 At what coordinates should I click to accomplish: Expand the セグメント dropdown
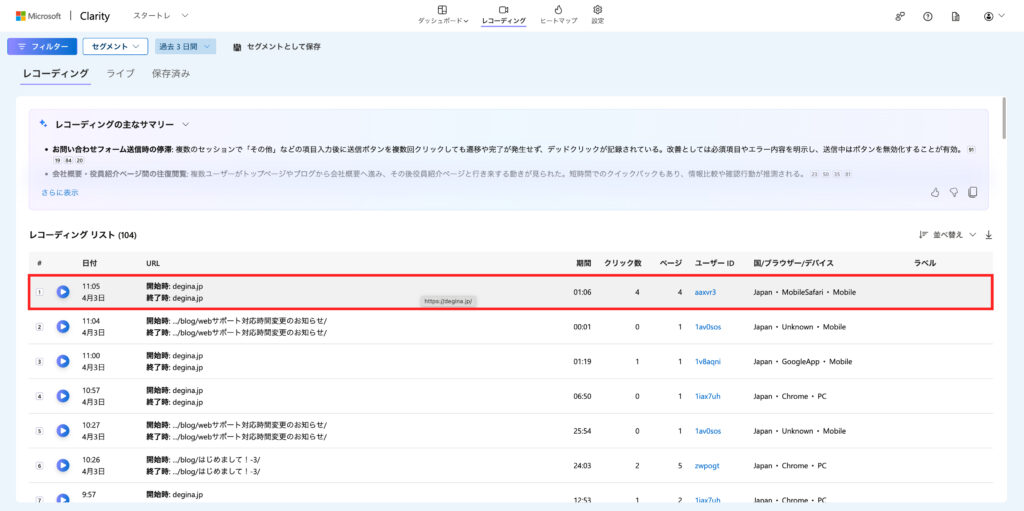115,46
